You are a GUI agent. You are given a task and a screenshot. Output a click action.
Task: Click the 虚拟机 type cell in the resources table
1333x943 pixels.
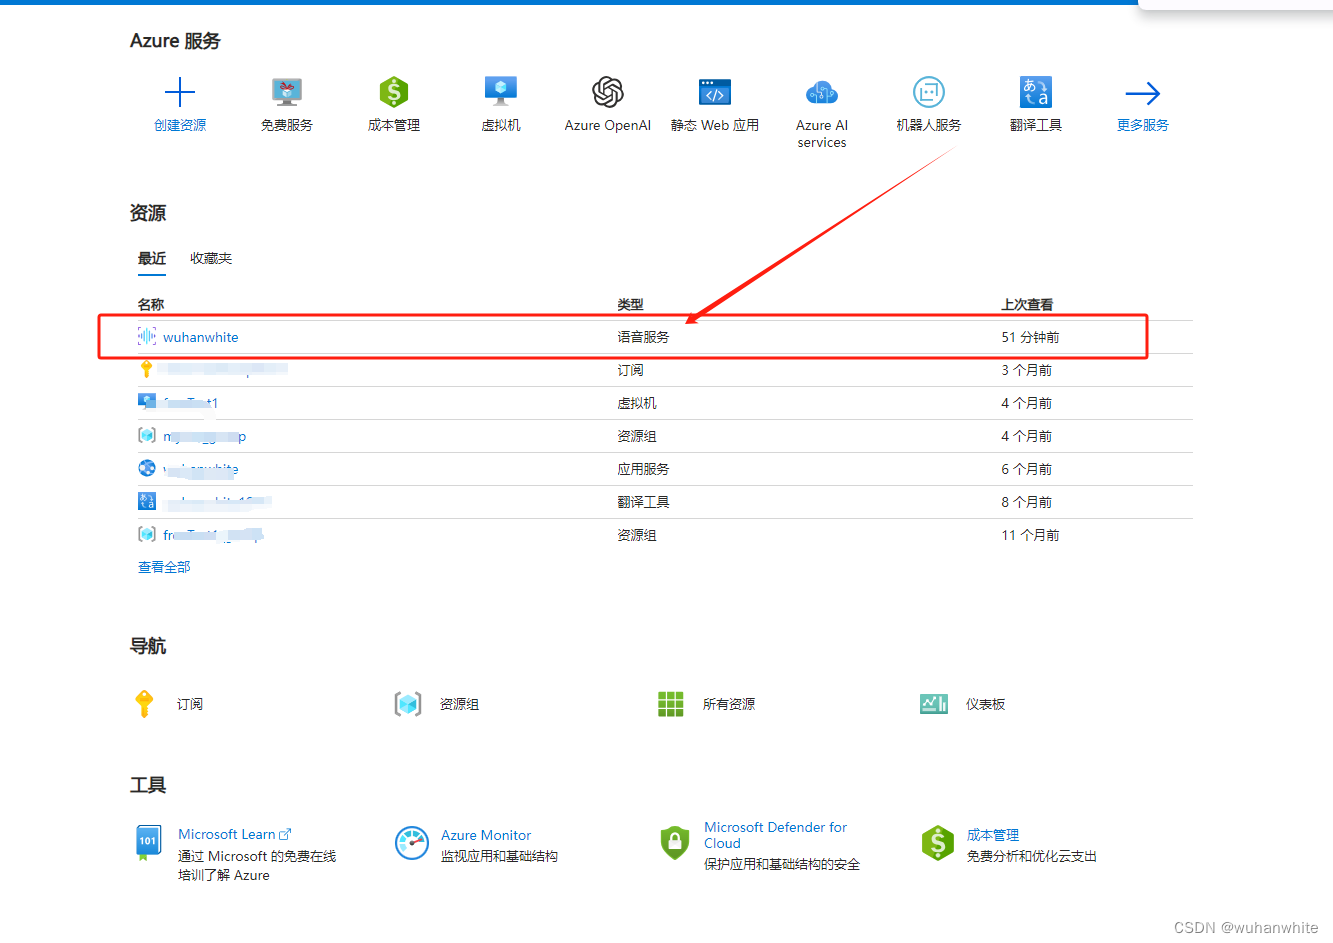(x=637, y=403)
